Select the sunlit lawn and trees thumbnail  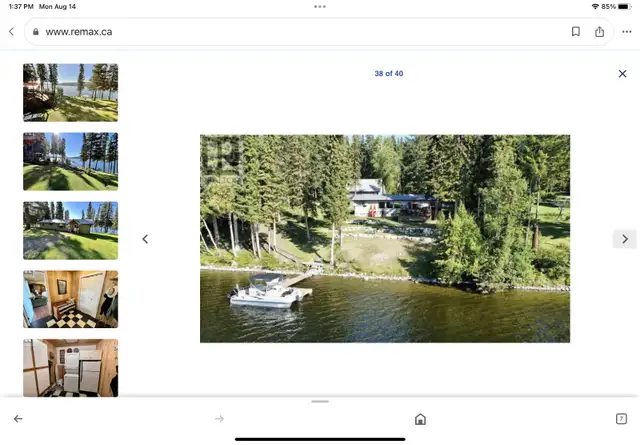(71, 162)
